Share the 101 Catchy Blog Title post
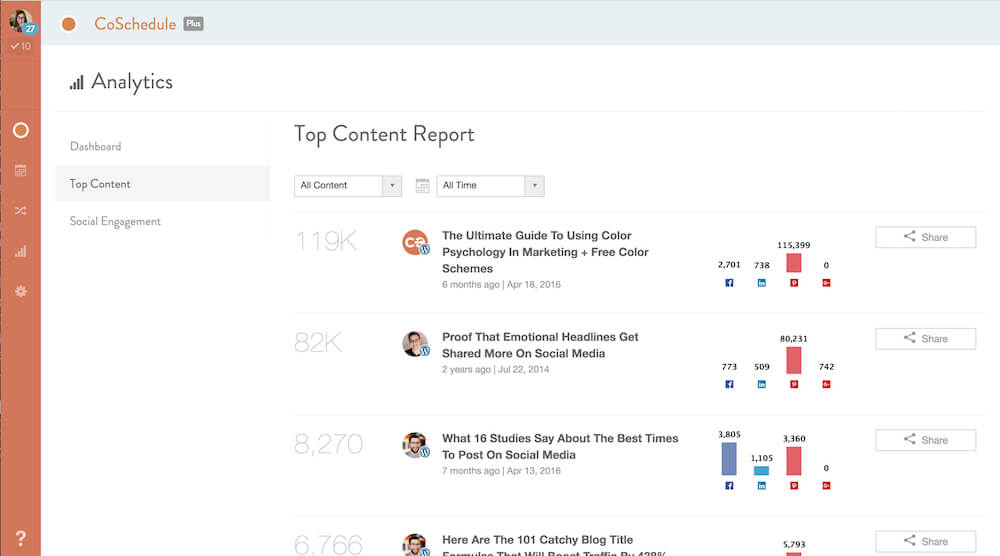1000x556 pixels. pyautogui.click(x=925, y=541)
